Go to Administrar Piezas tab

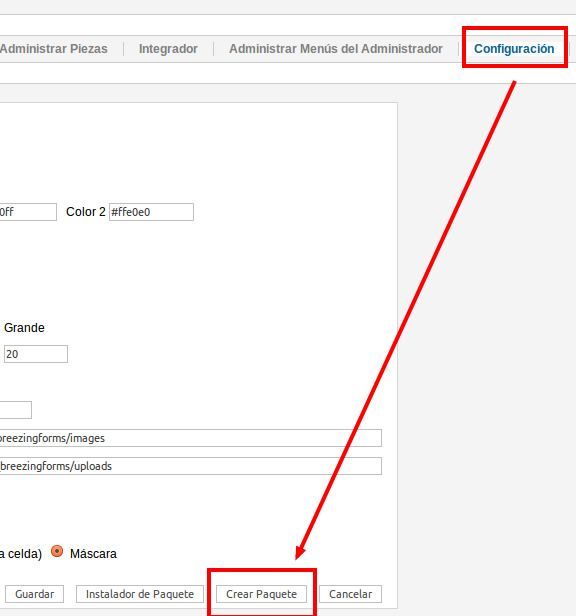pyautogui.click(x=54, y=49)
